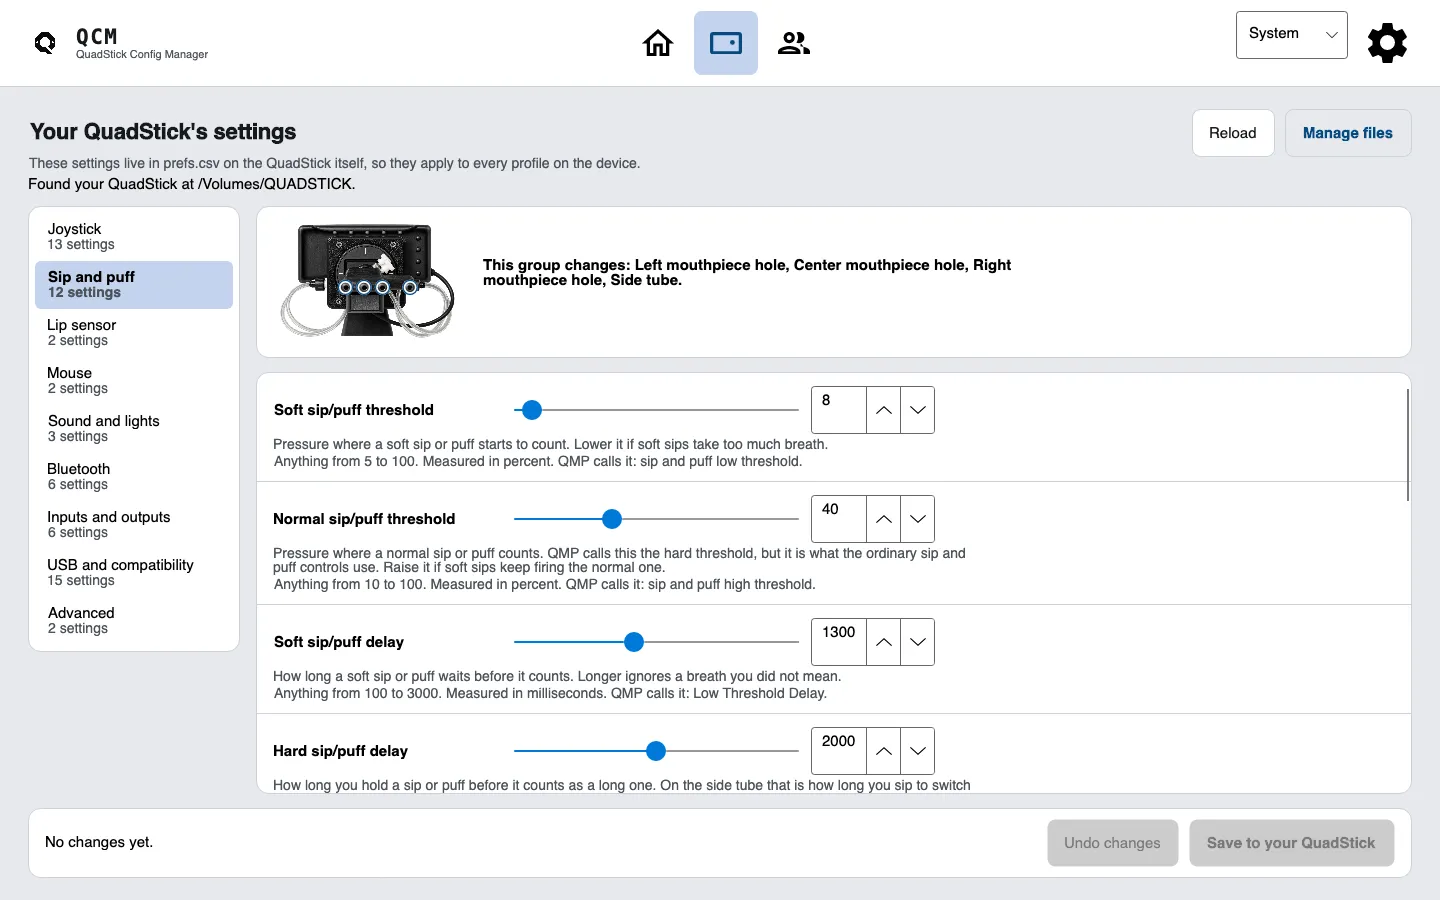Screen dimensions: 1440x900
Task: Click the Reload button
Action: click(x=1233, y=133)
